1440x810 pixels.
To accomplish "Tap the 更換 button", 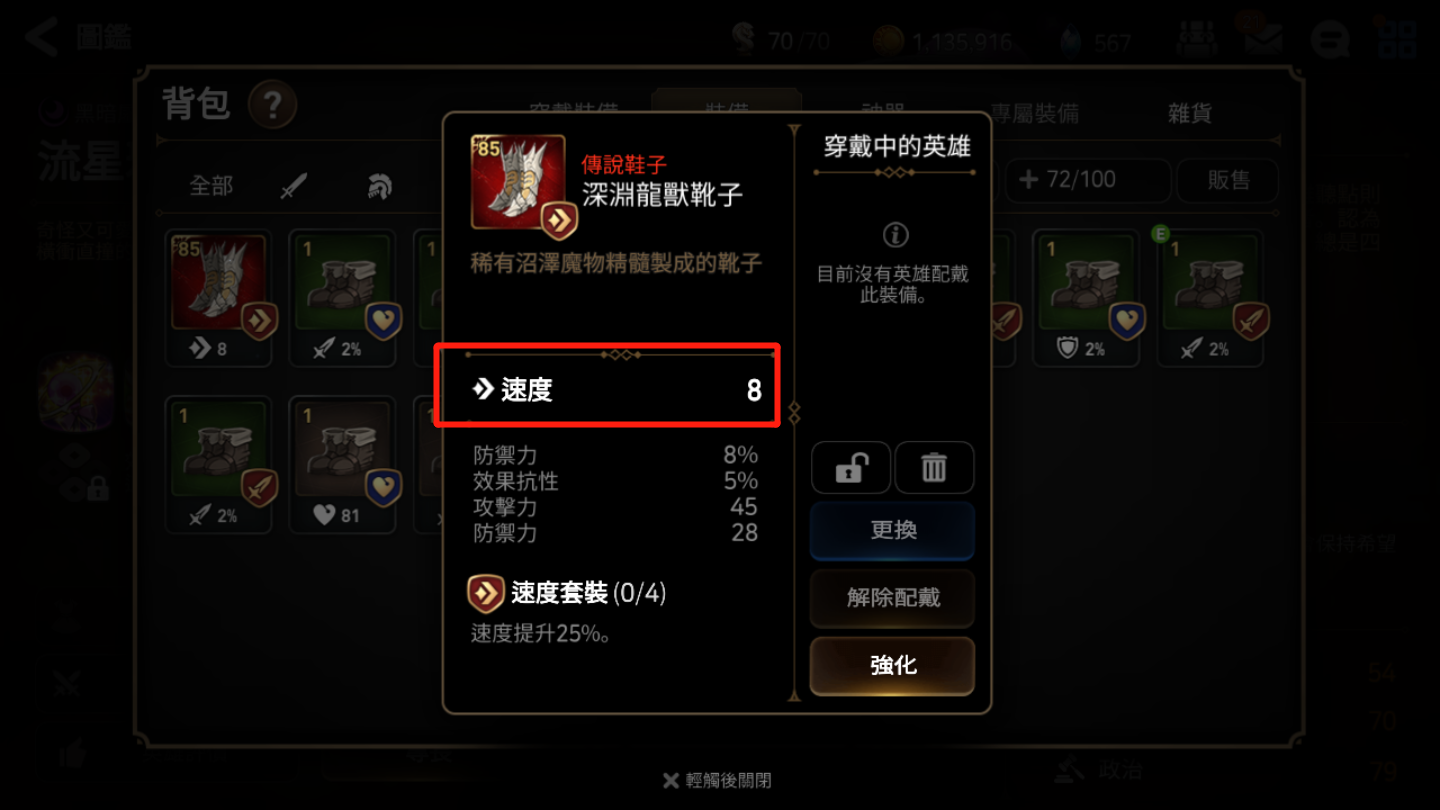I will point(892,530).
